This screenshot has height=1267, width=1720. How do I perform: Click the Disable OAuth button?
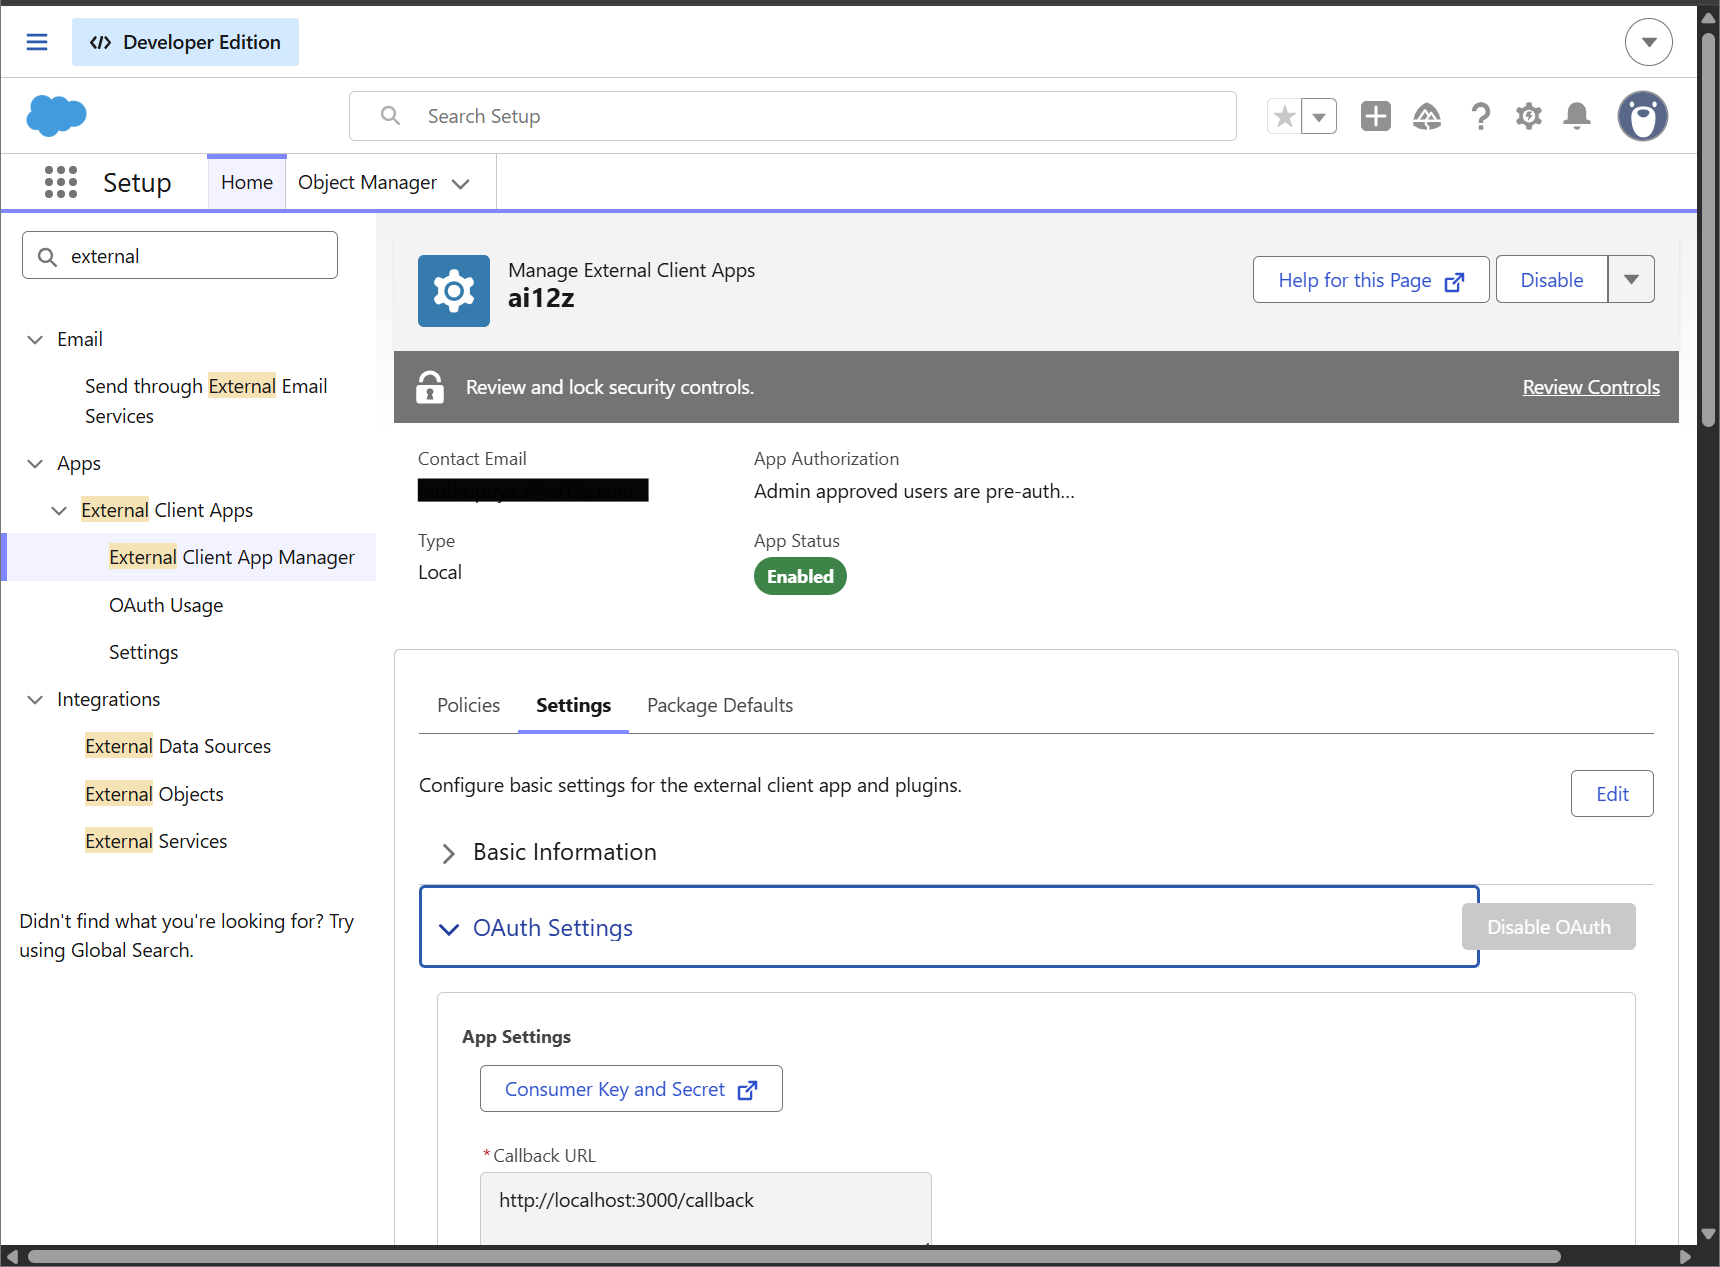[x=1548, y=927]
